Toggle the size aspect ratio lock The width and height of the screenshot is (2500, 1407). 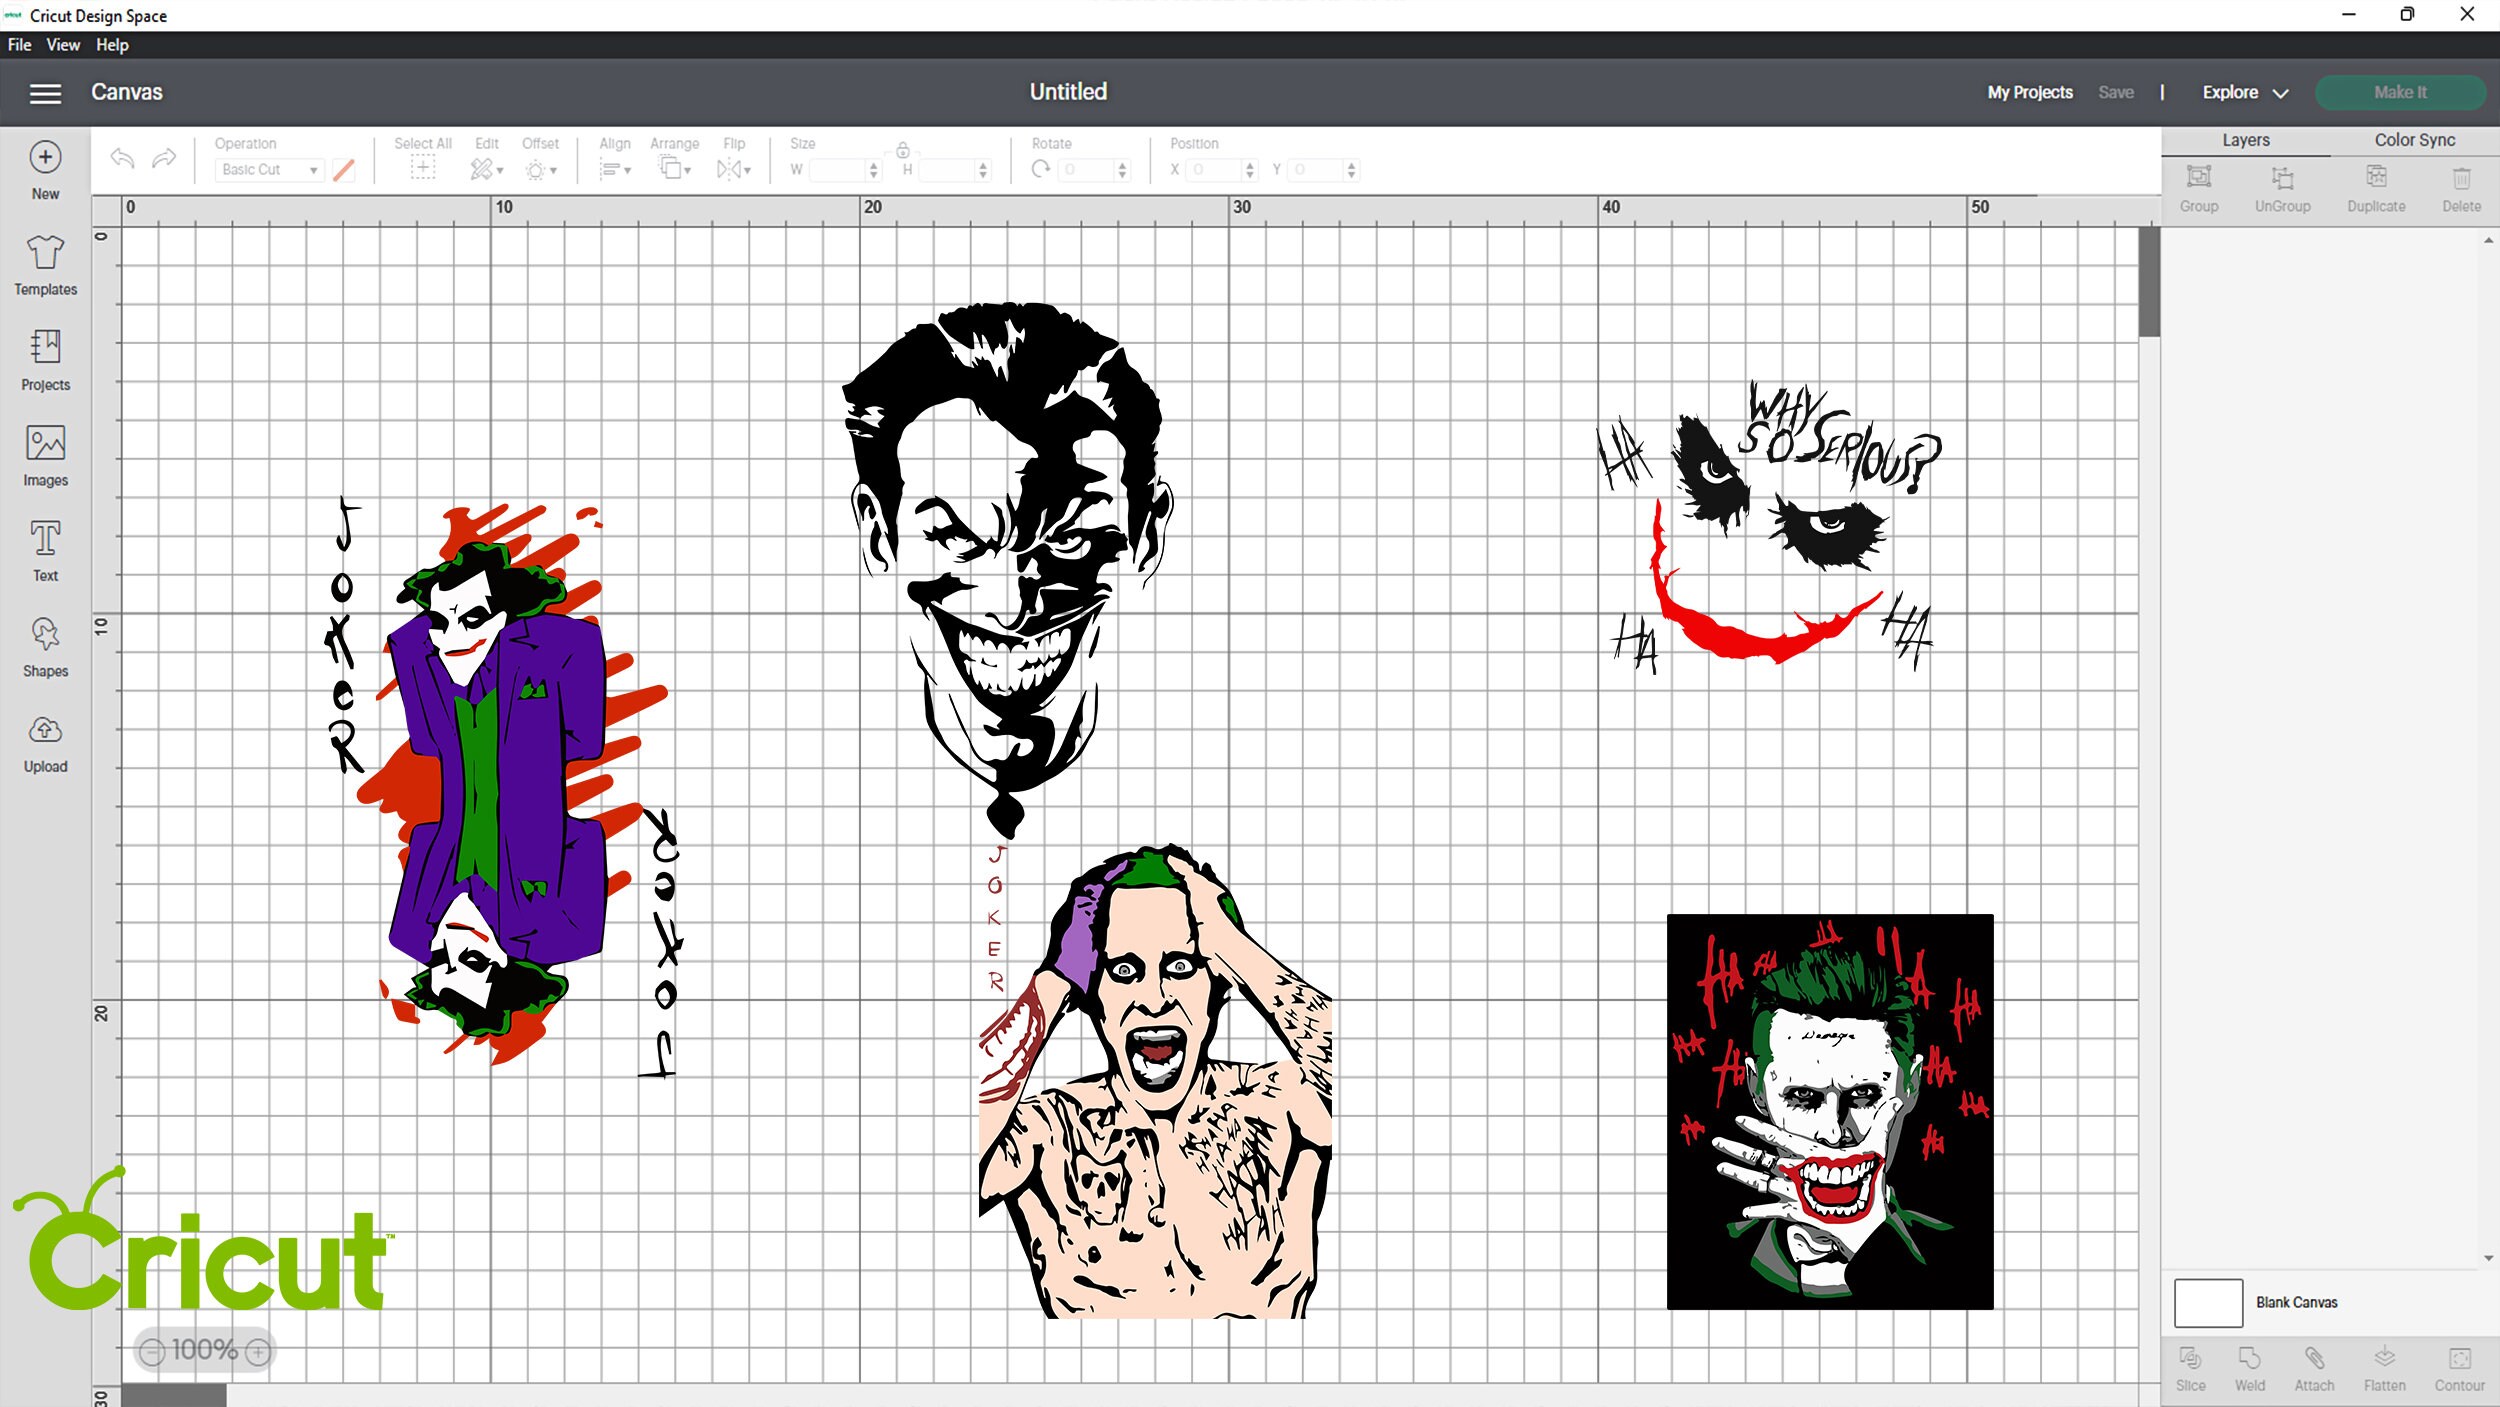(x=903, y=151)
